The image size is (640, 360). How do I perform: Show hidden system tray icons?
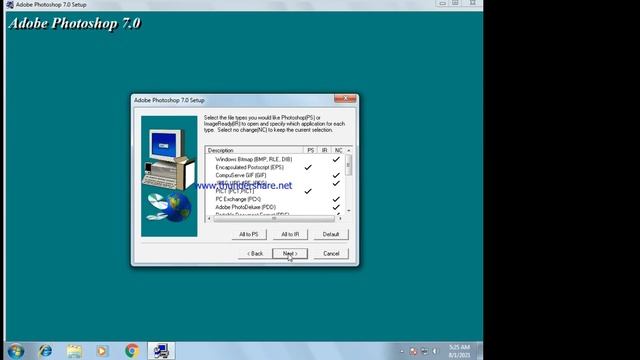[x=402, y=351]
